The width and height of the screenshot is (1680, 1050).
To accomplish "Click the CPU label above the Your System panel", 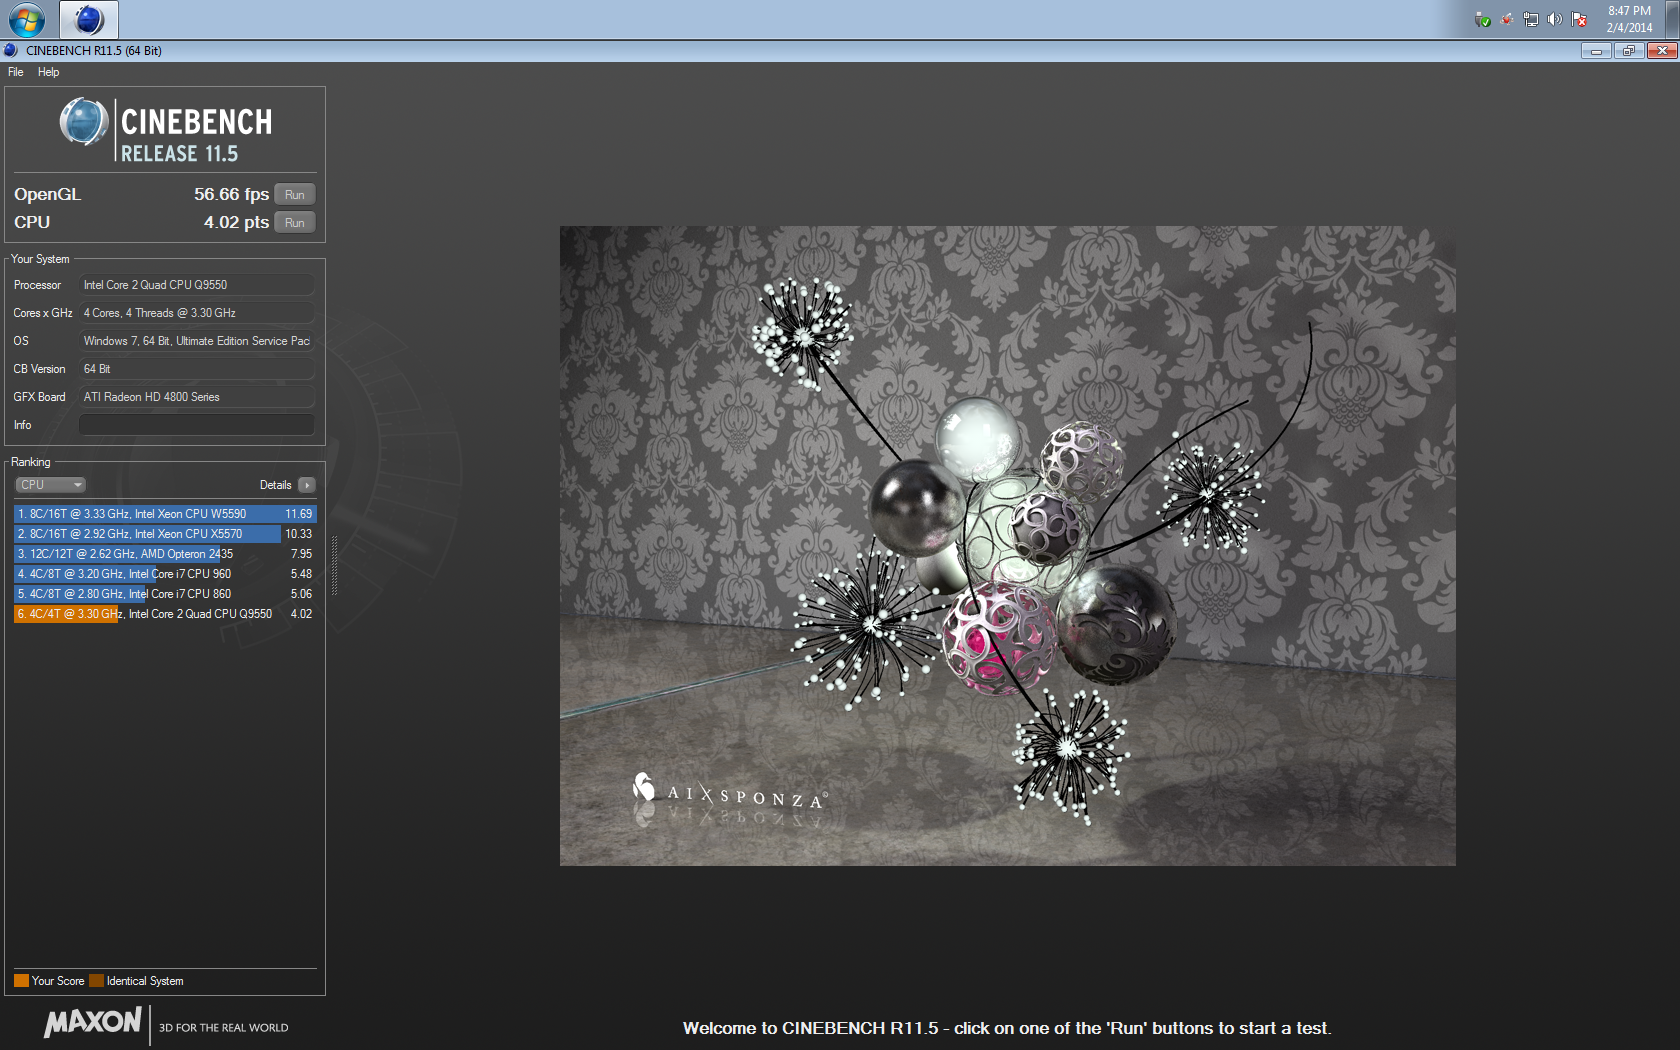I will click(32, 222).
